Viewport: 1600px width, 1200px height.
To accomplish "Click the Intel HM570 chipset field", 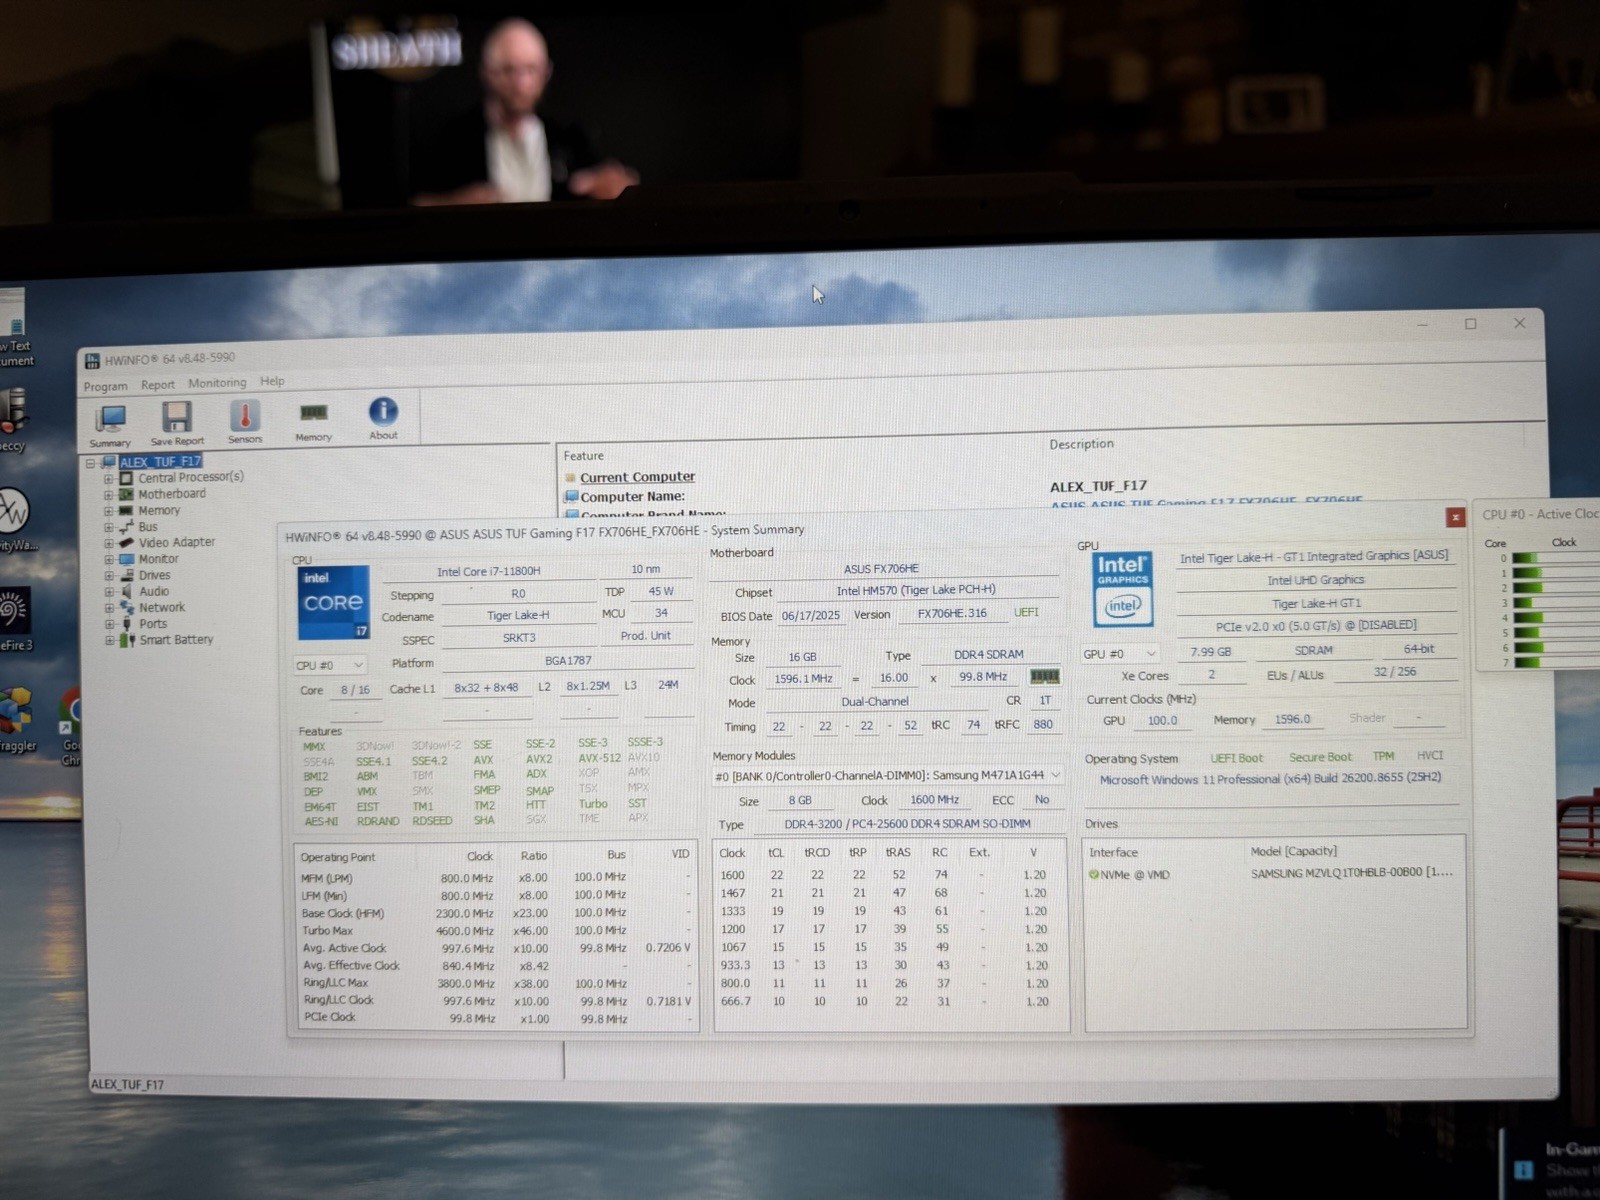I will [916, 590].
